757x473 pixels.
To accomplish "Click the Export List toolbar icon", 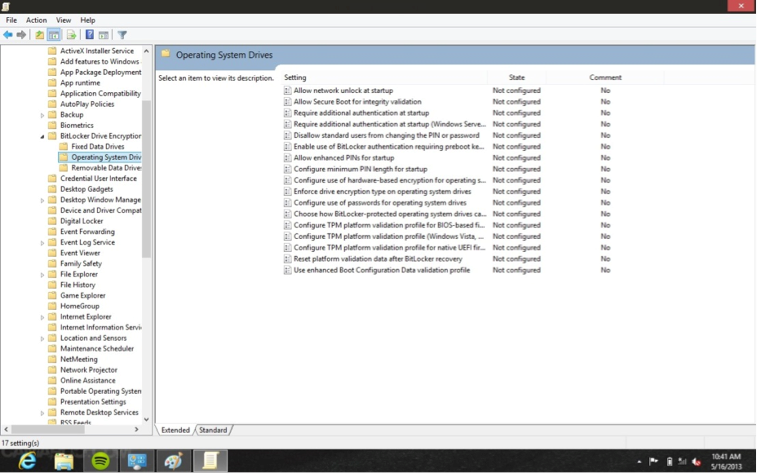I will (x=71, y=35).
